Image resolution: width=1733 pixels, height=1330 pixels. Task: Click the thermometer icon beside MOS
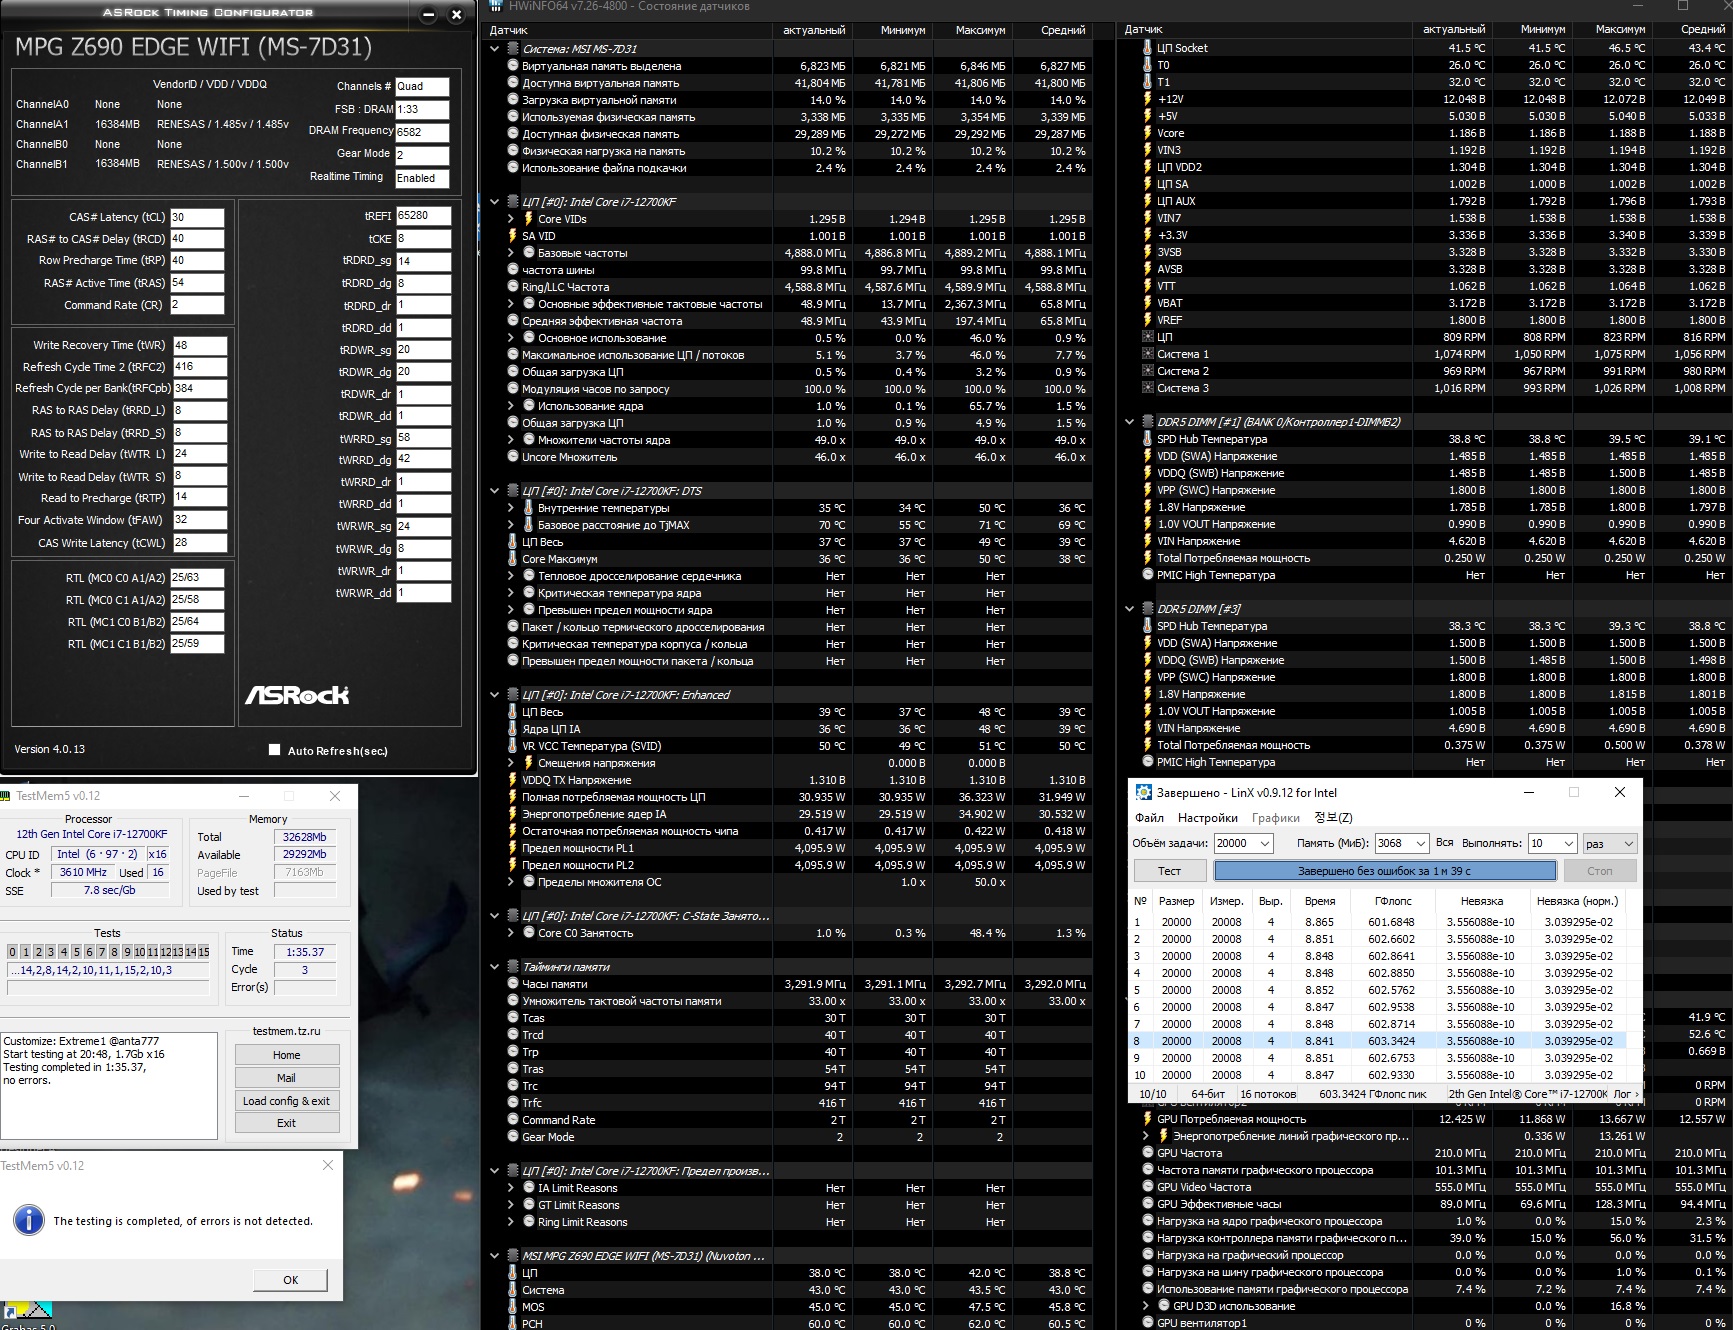click(512, 1307)
